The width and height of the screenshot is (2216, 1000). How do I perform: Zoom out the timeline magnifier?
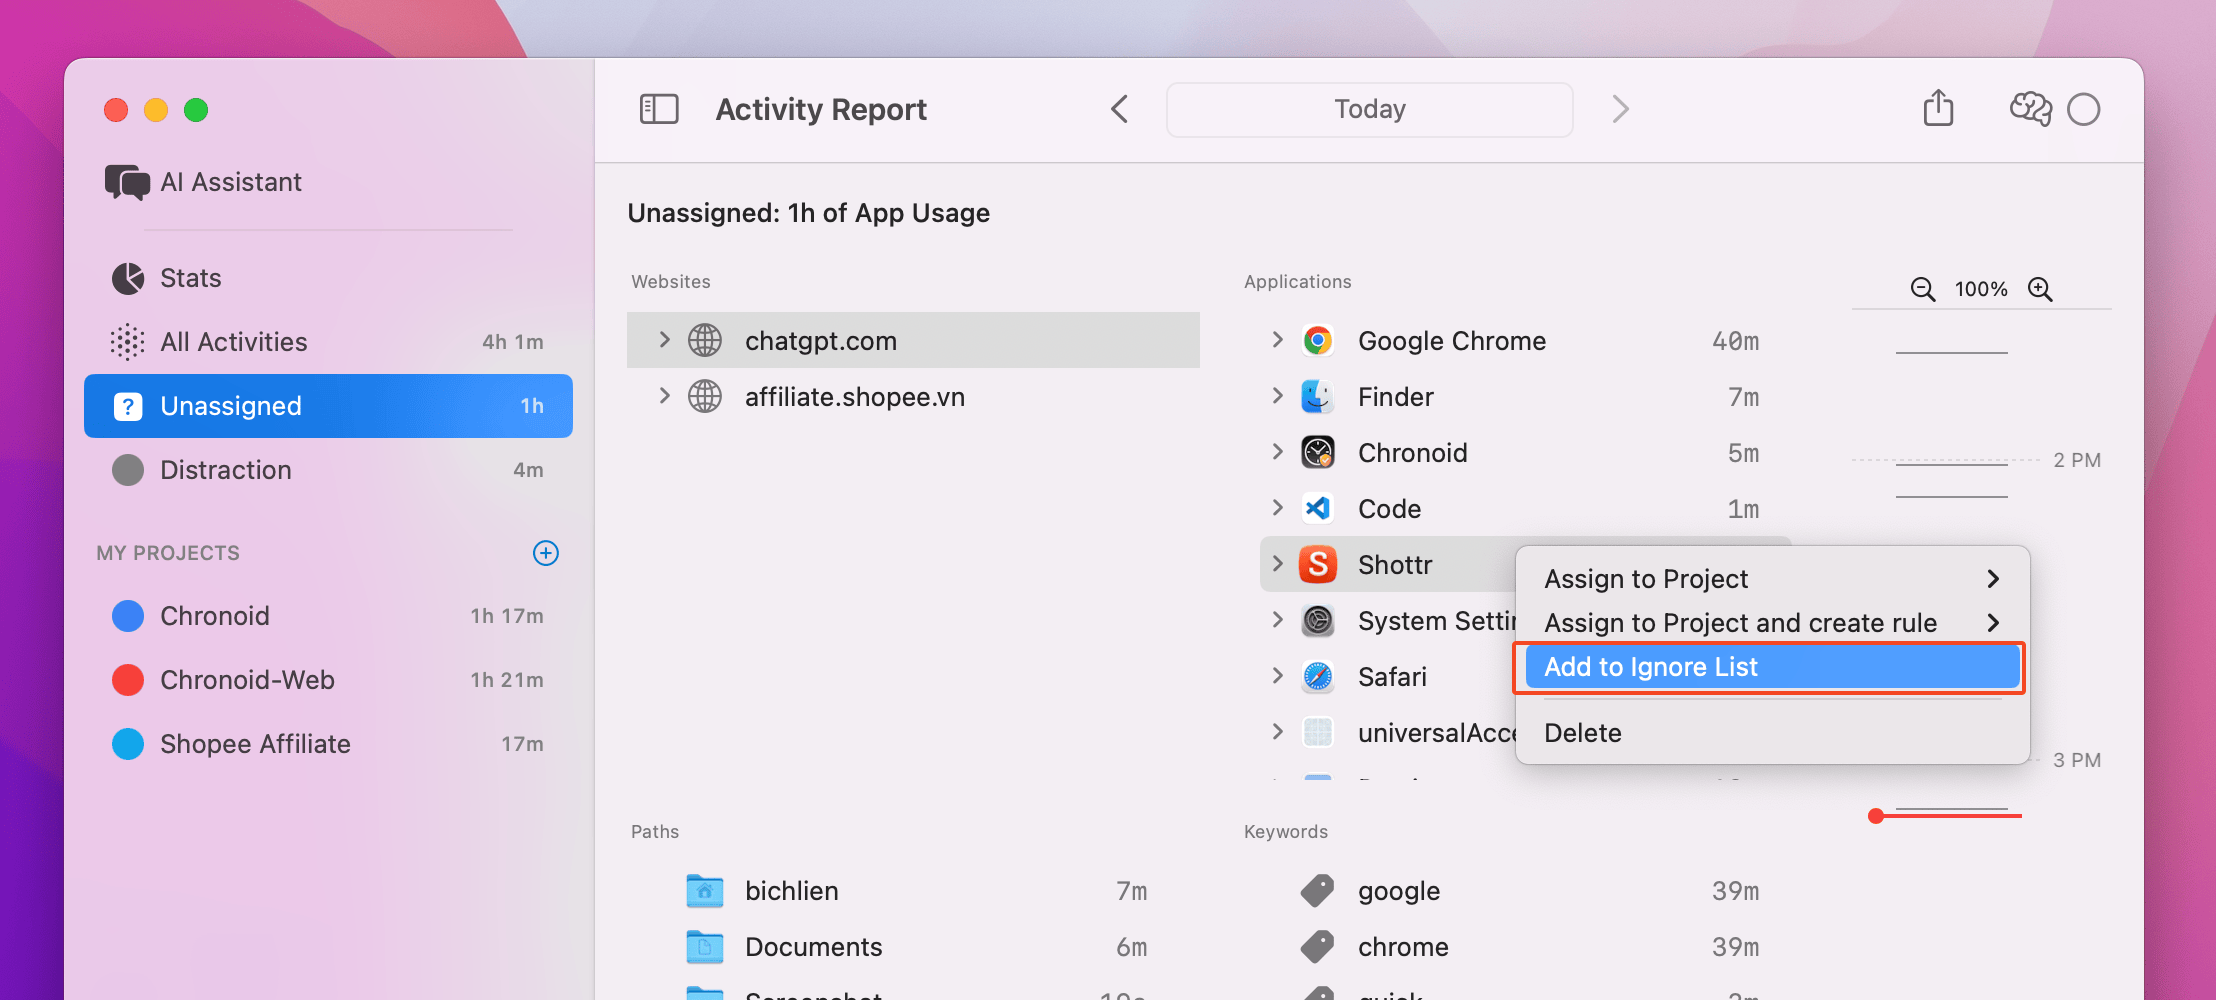point(1922,289)
